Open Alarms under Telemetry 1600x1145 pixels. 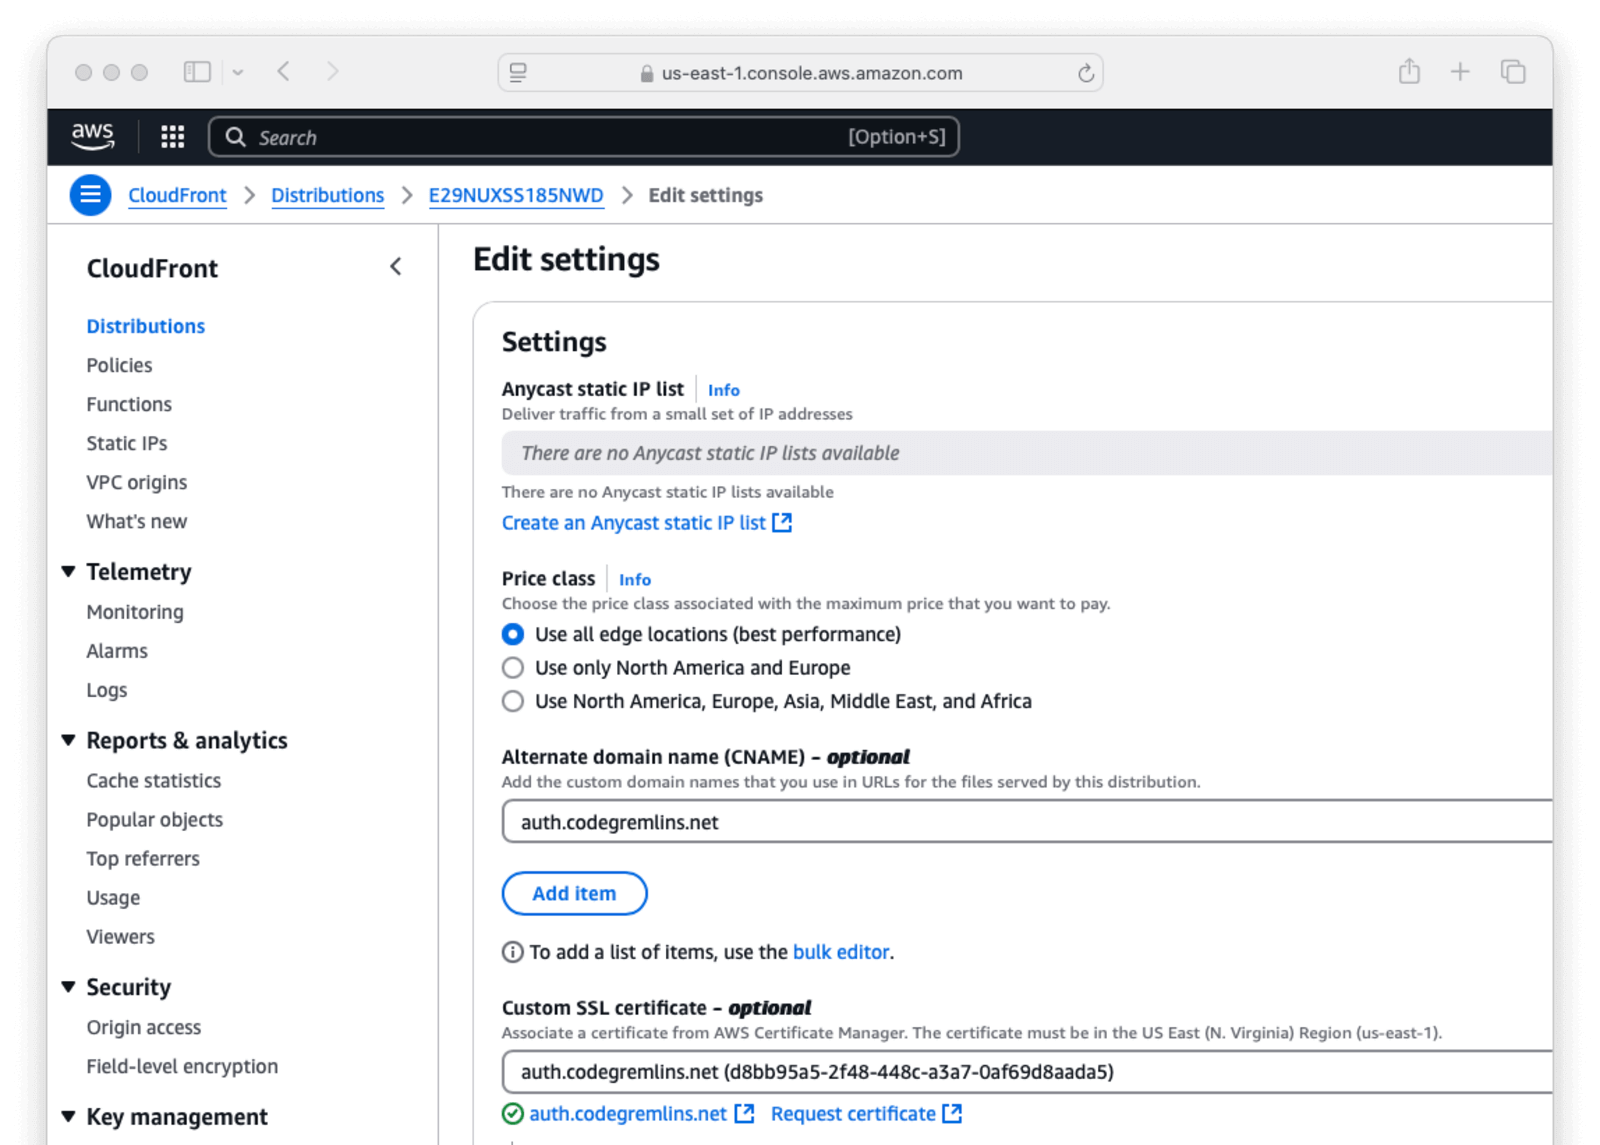pos(117,651)
